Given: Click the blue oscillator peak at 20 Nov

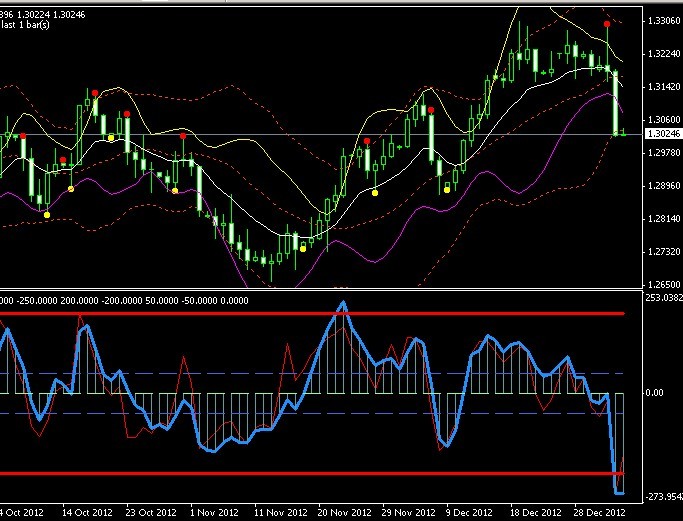Looking at the screenshot, I should 343,303.
